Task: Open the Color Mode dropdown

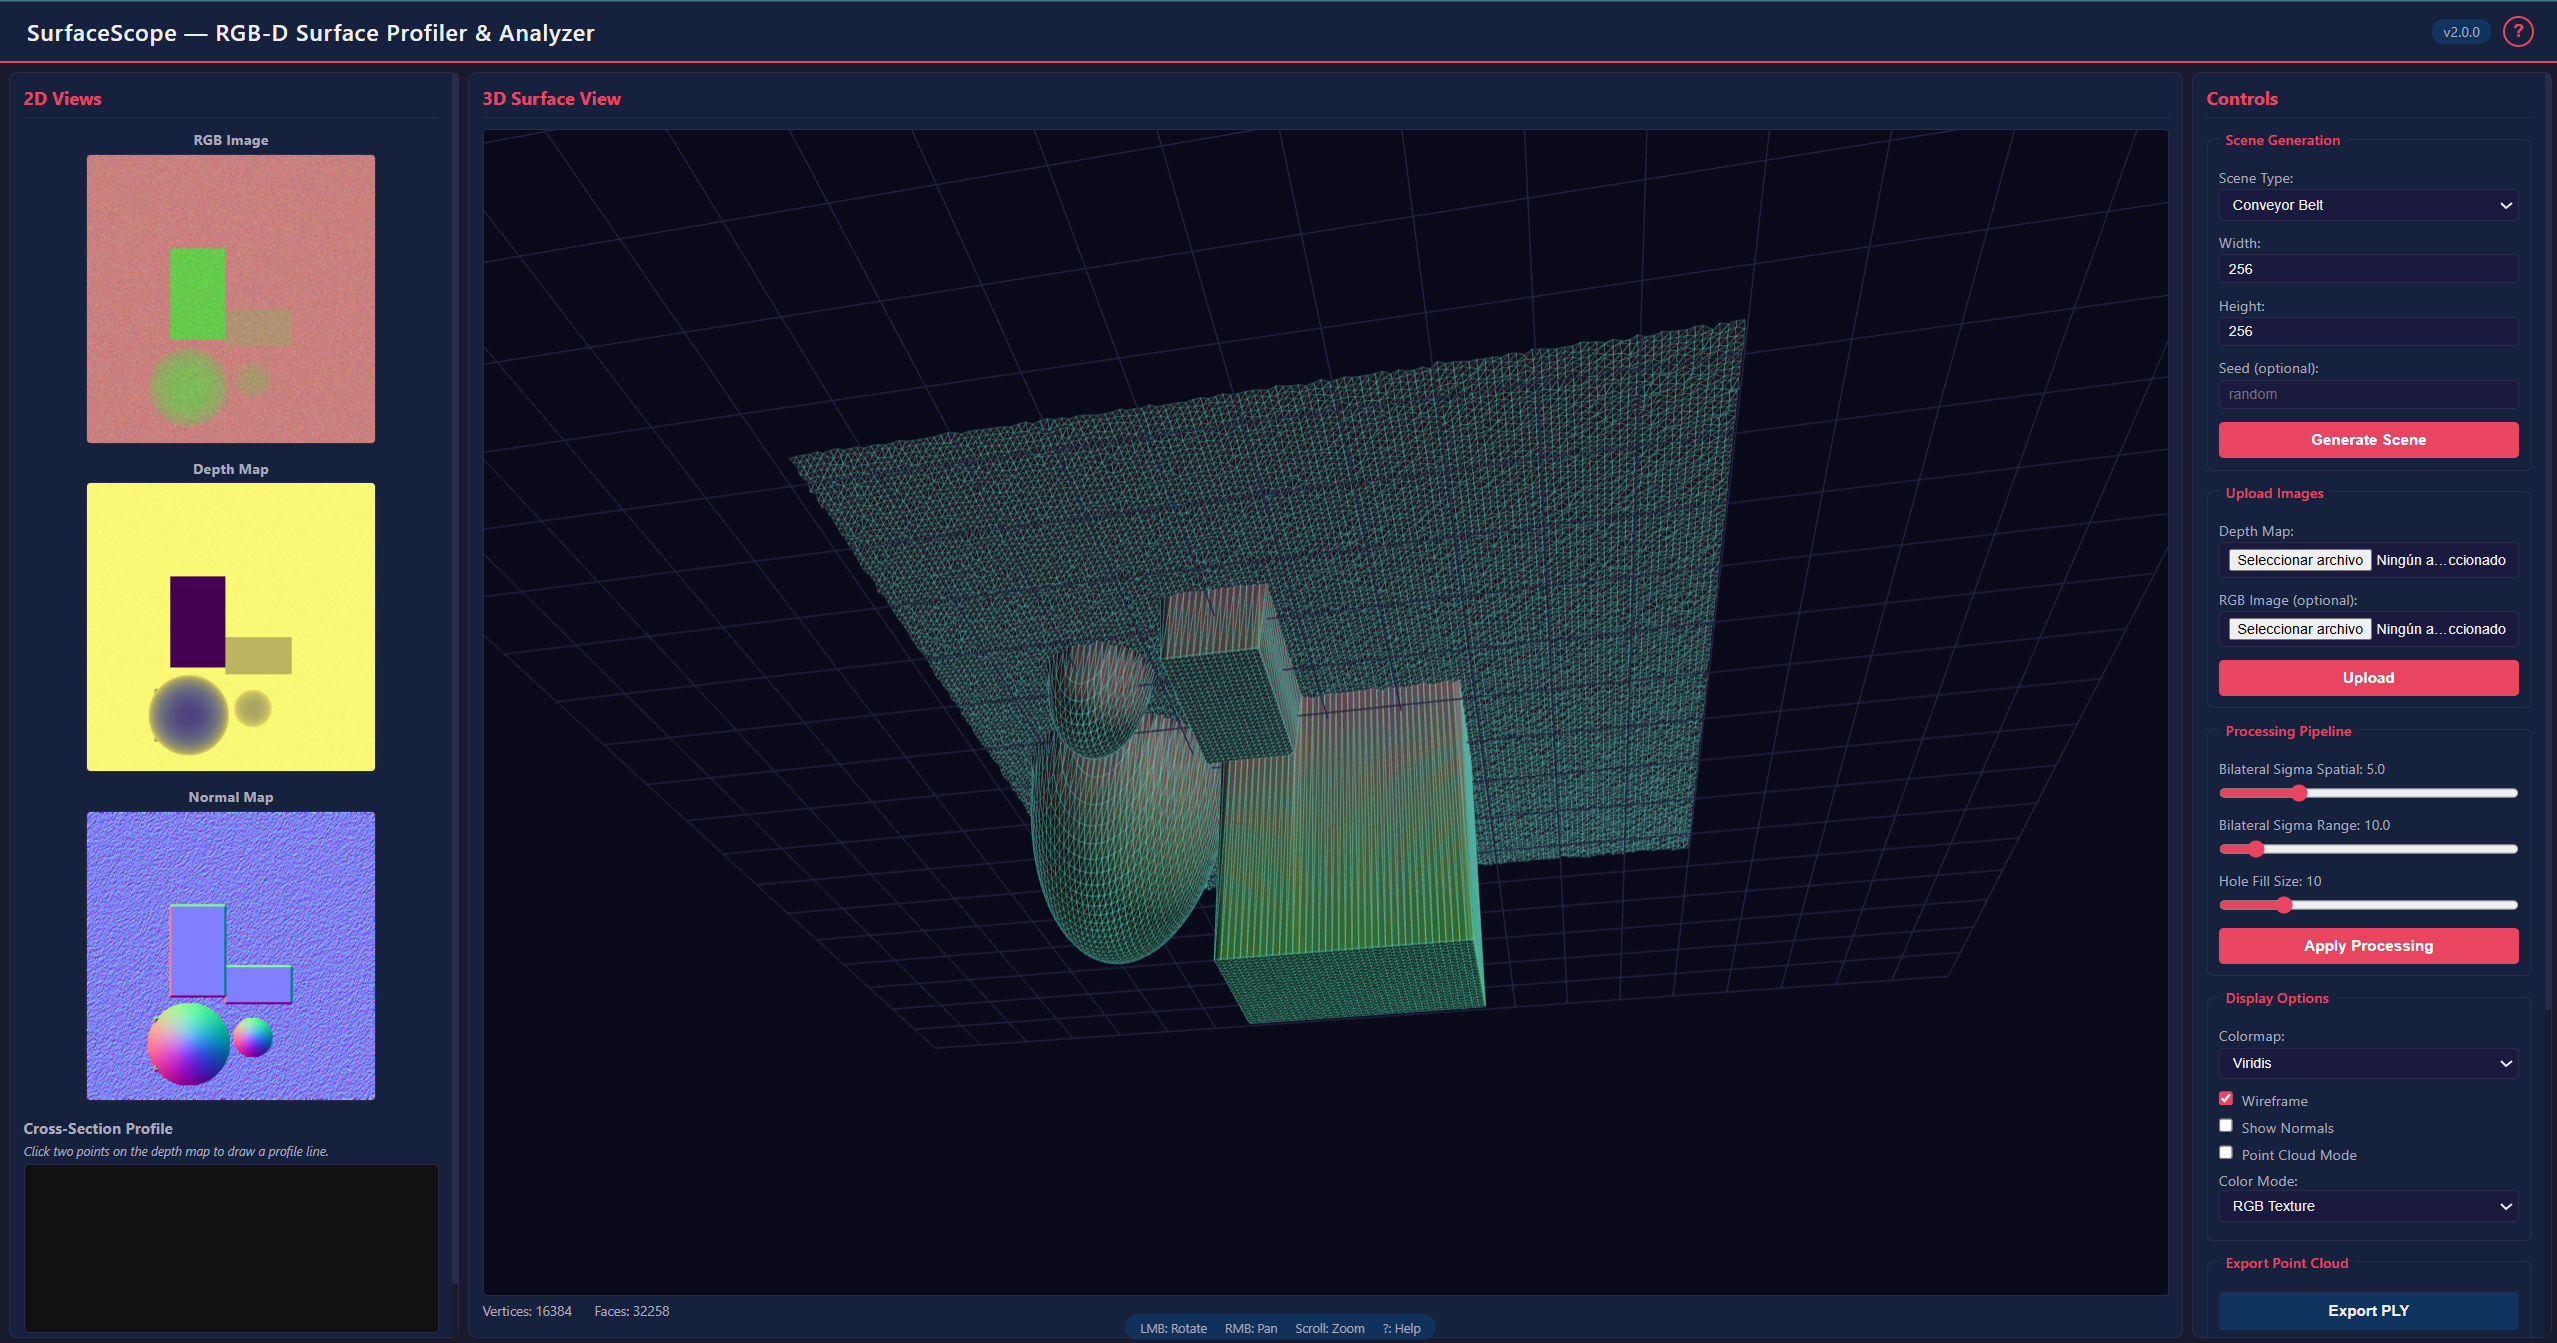Action: click(x=2367, y=1206)
